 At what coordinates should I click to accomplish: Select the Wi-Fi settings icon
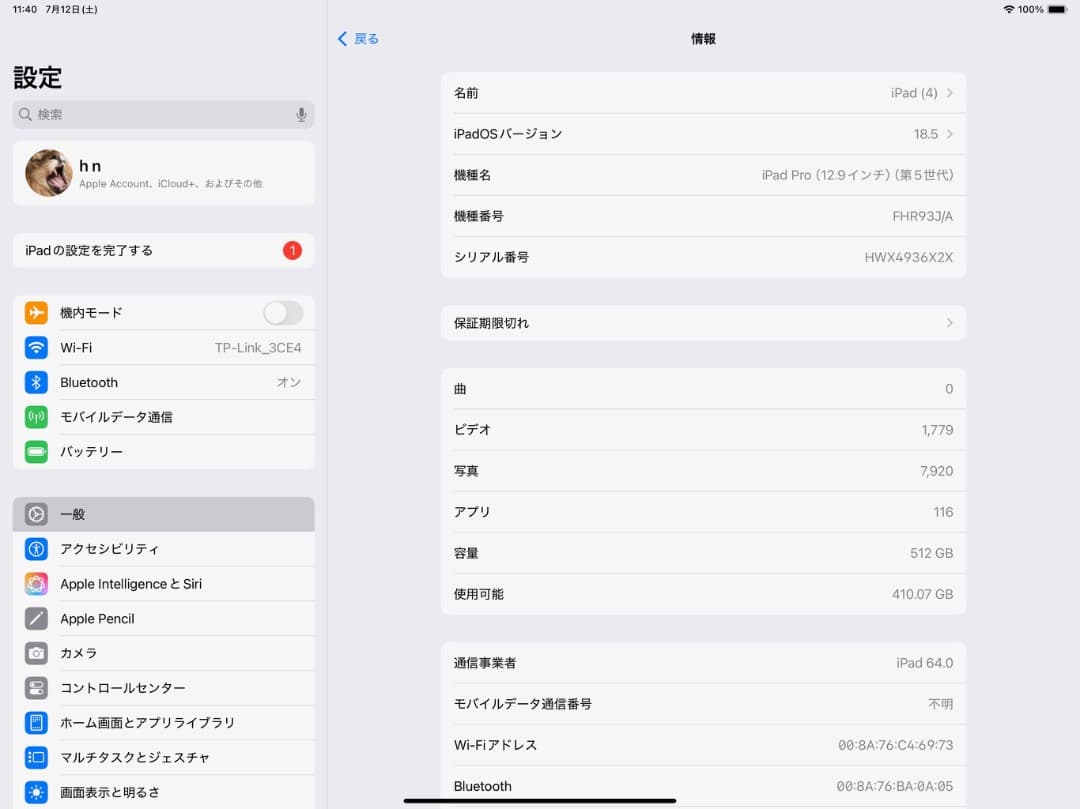click(36, 347)
